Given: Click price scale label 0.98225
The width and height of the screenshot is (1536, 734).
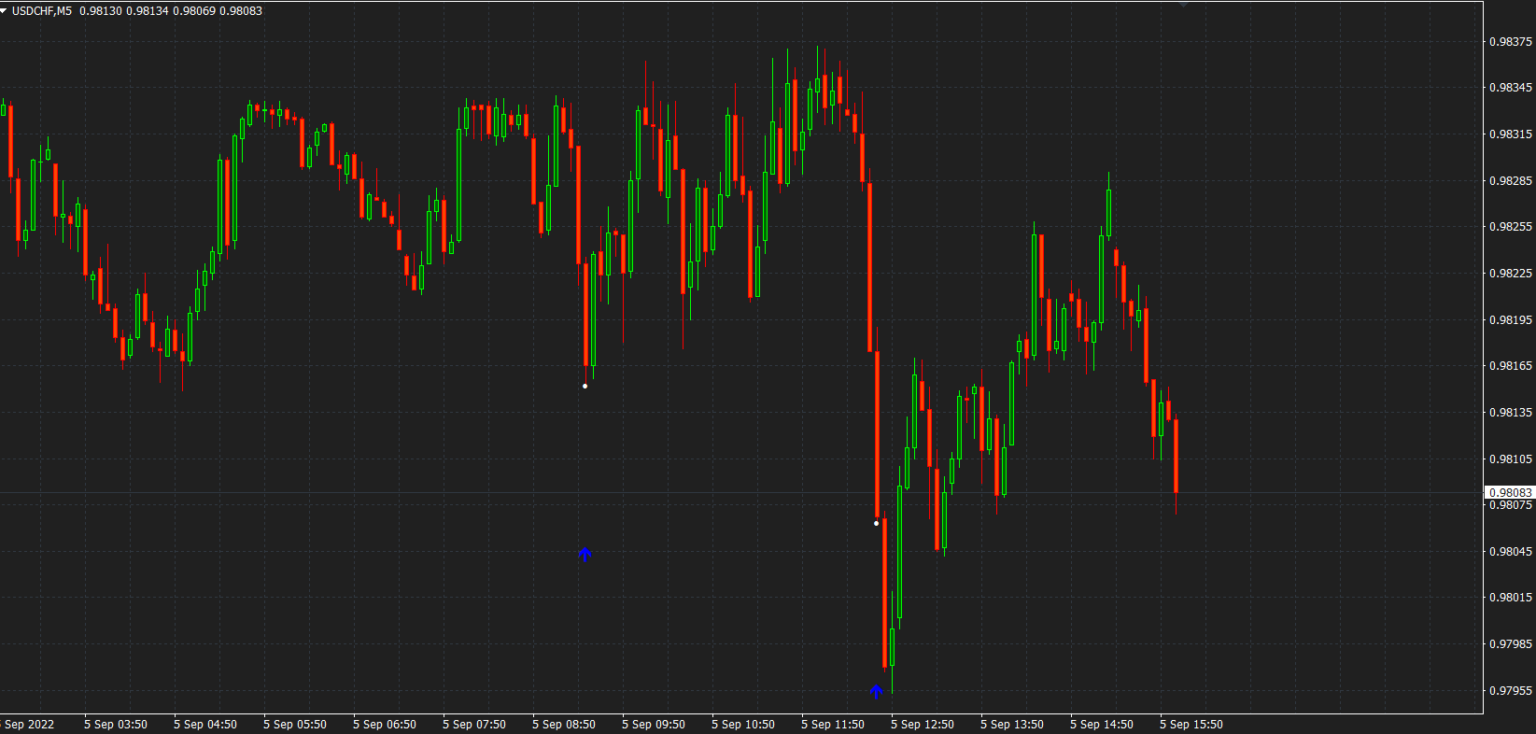Looking at the screenshot, I should tap(1510, 273).
